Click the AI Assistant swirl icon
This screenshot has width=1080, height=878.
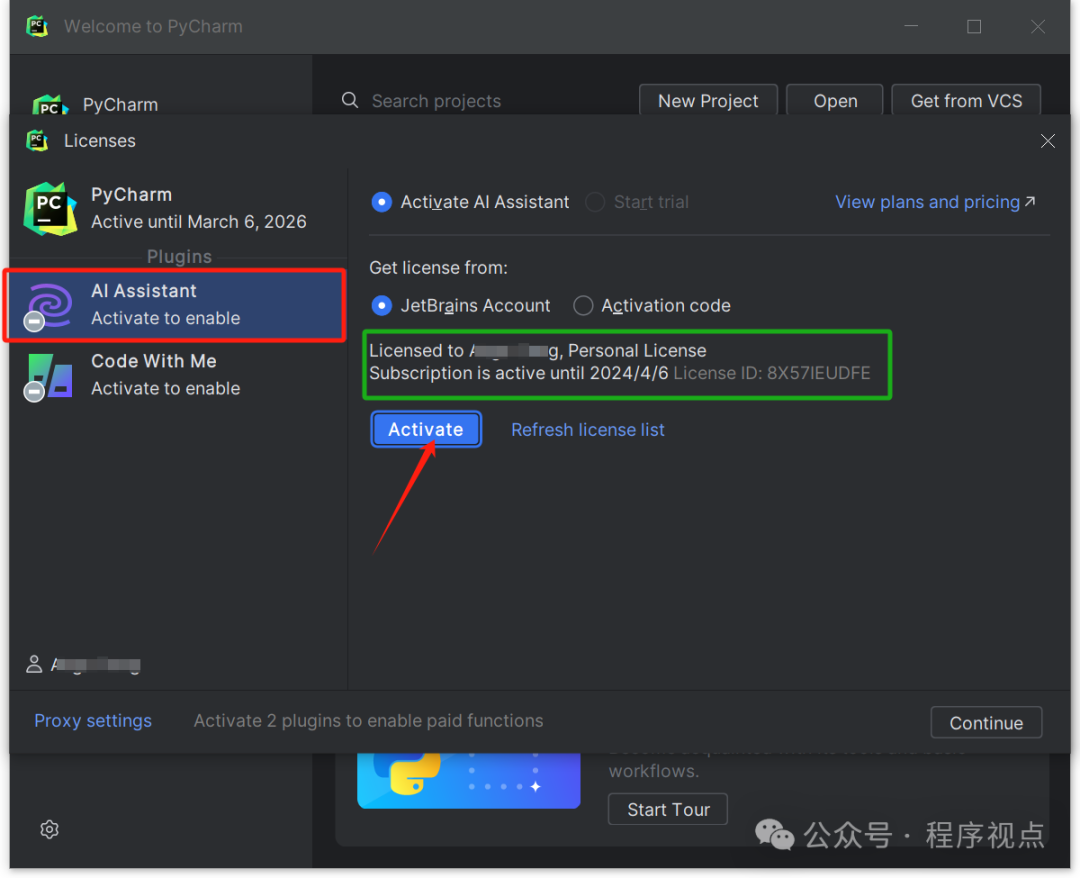pos(49,305)
